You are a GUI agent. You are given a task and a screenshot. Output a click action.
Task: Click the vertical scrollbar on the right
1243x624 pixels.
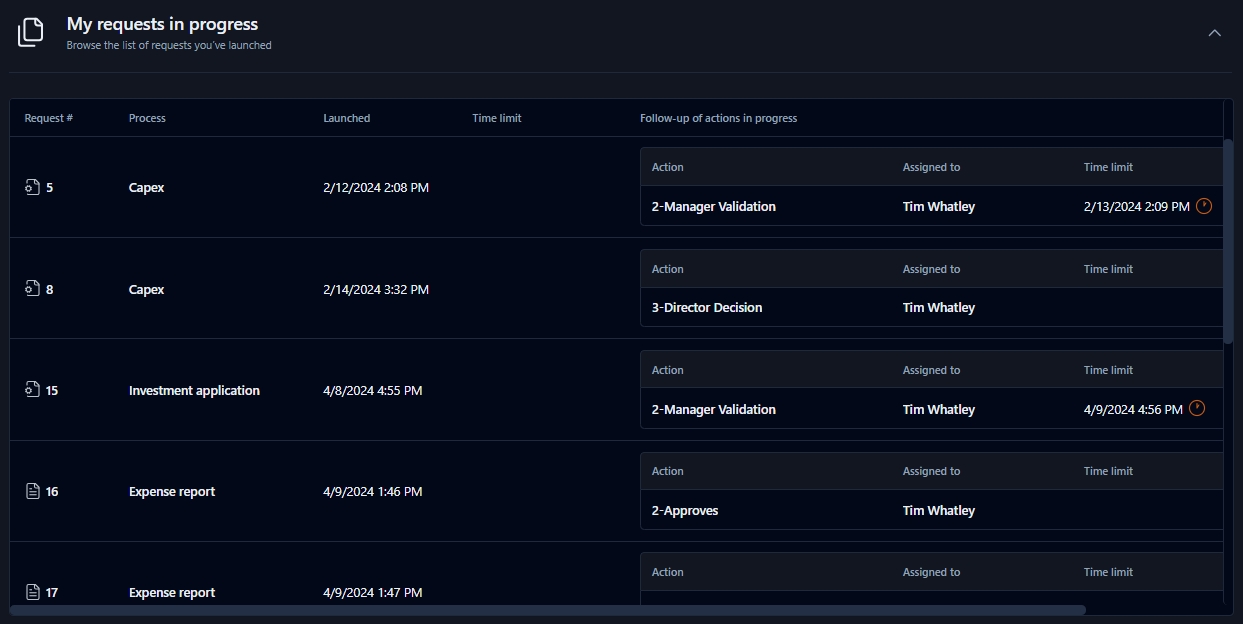pyautogui.click(x=1228, y=241)
